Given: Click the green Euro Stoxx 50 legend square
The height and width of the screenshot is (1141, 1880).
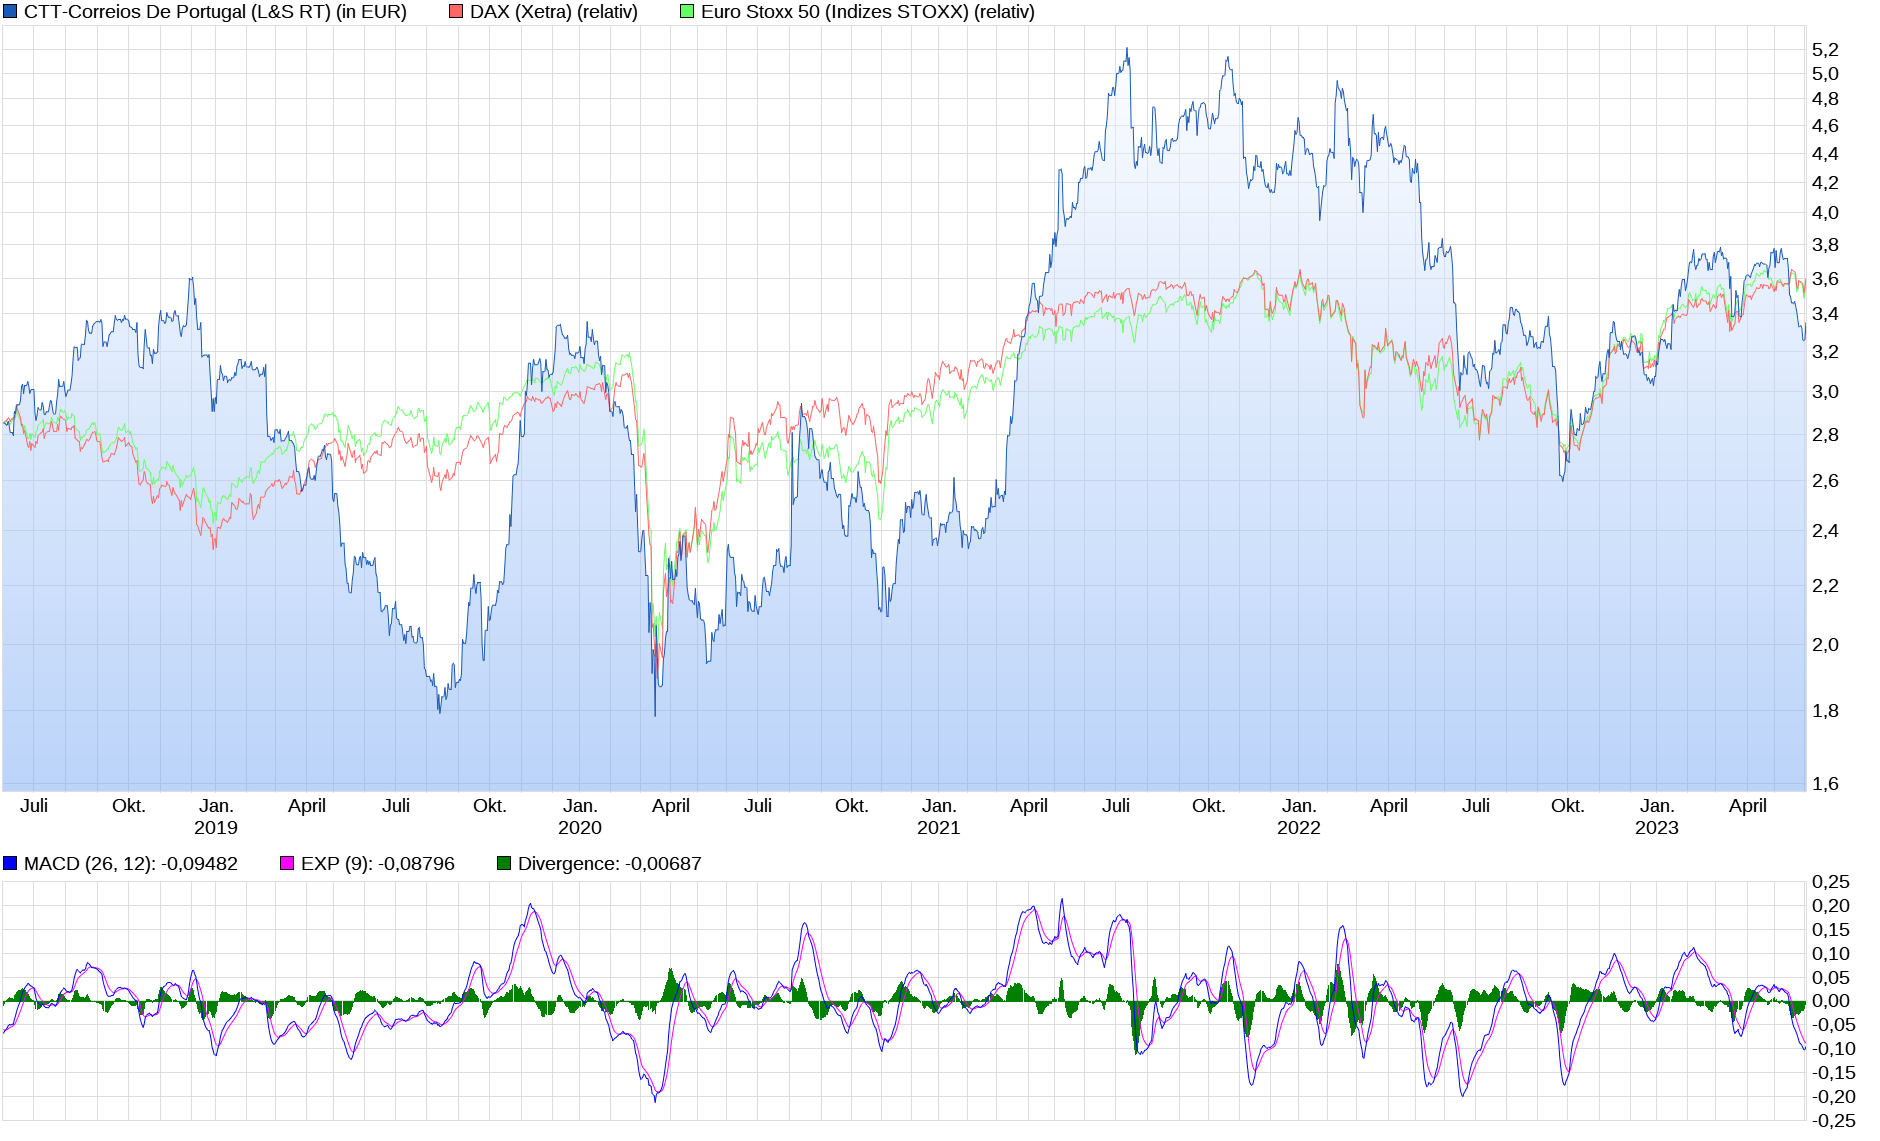Looking at the screenshot, I should tap(687, 12).
